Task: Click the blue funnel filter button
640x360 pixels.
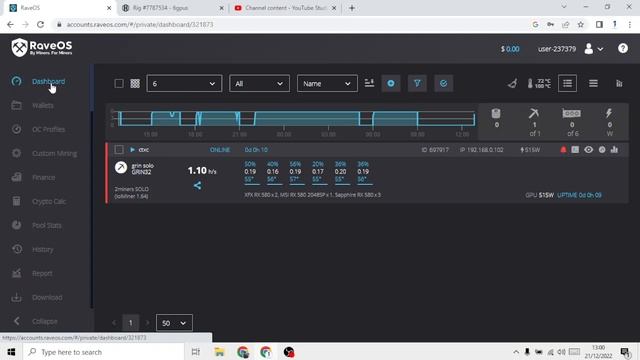Action: tap(417, 83)
